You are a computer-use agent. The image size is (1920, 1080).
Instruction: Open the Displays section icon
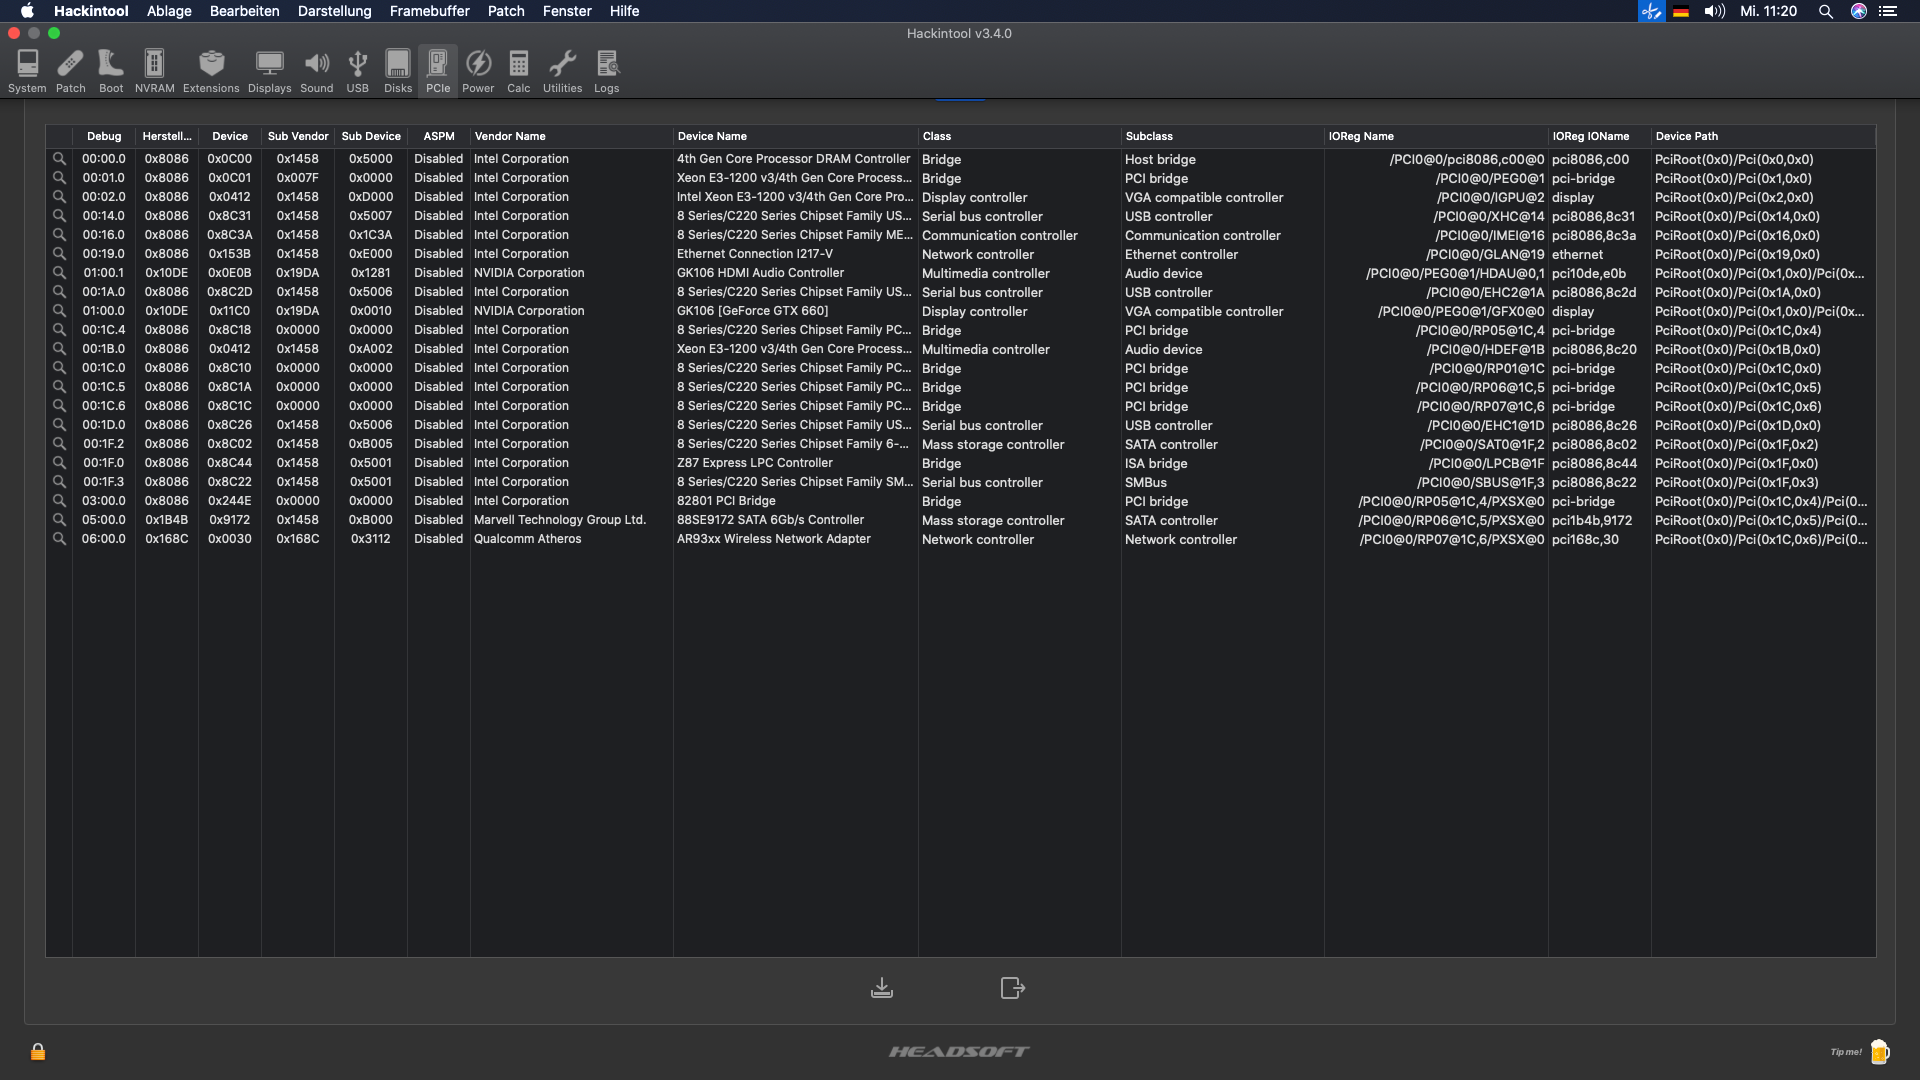click(x=269, y=71)
